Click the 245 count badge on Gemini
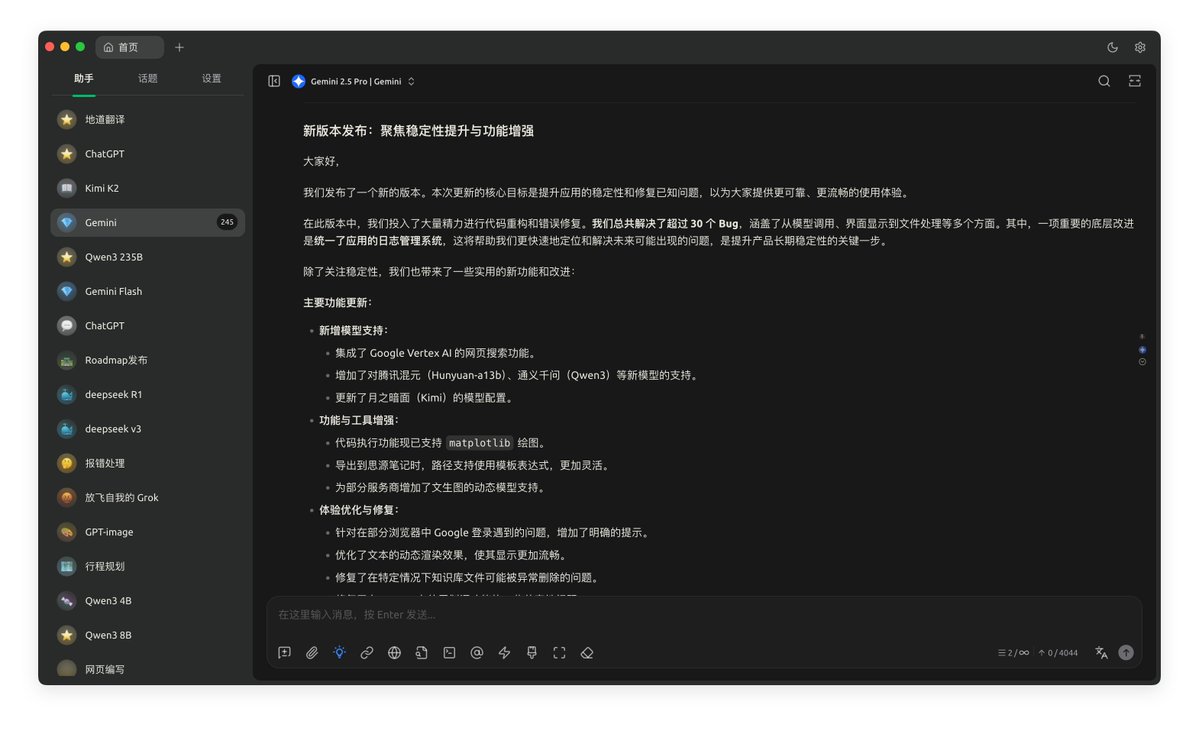The height and width of the screenshot is (731, 1199). (x=227, y=223)
